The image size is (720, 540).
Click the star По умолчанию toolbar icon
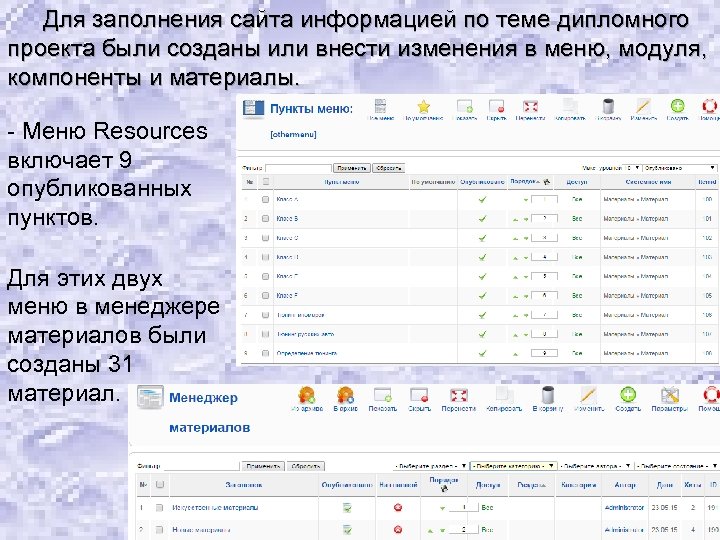423,107
